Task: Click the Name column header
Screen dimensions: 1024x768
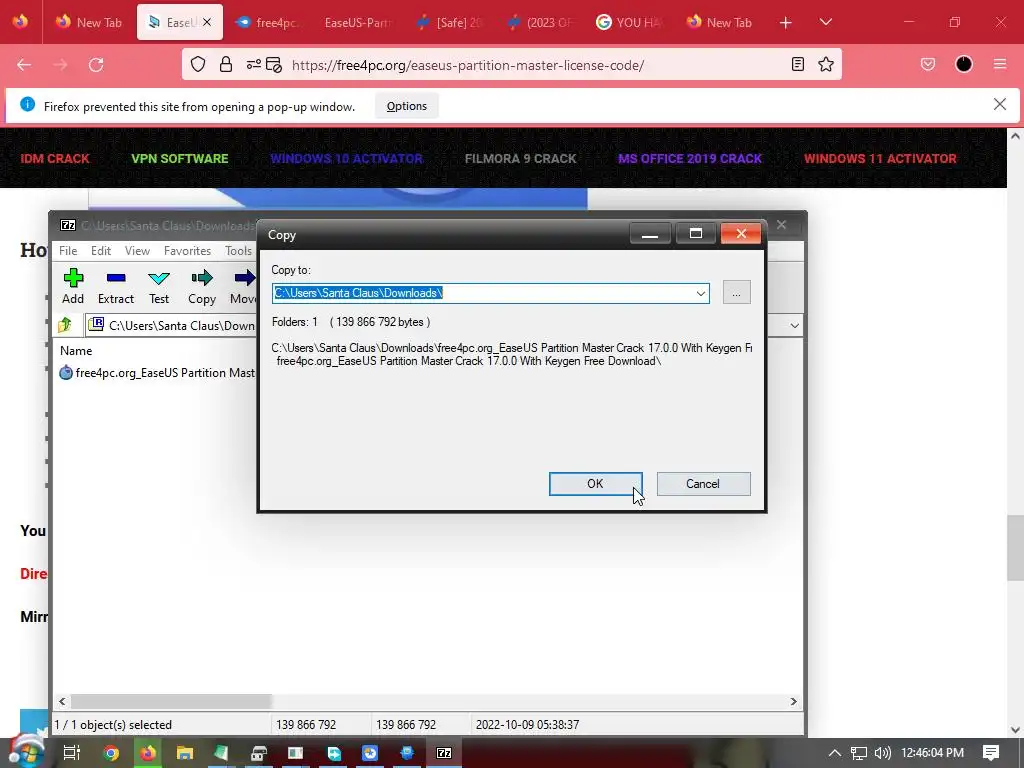Action: [x=76, y=351]
